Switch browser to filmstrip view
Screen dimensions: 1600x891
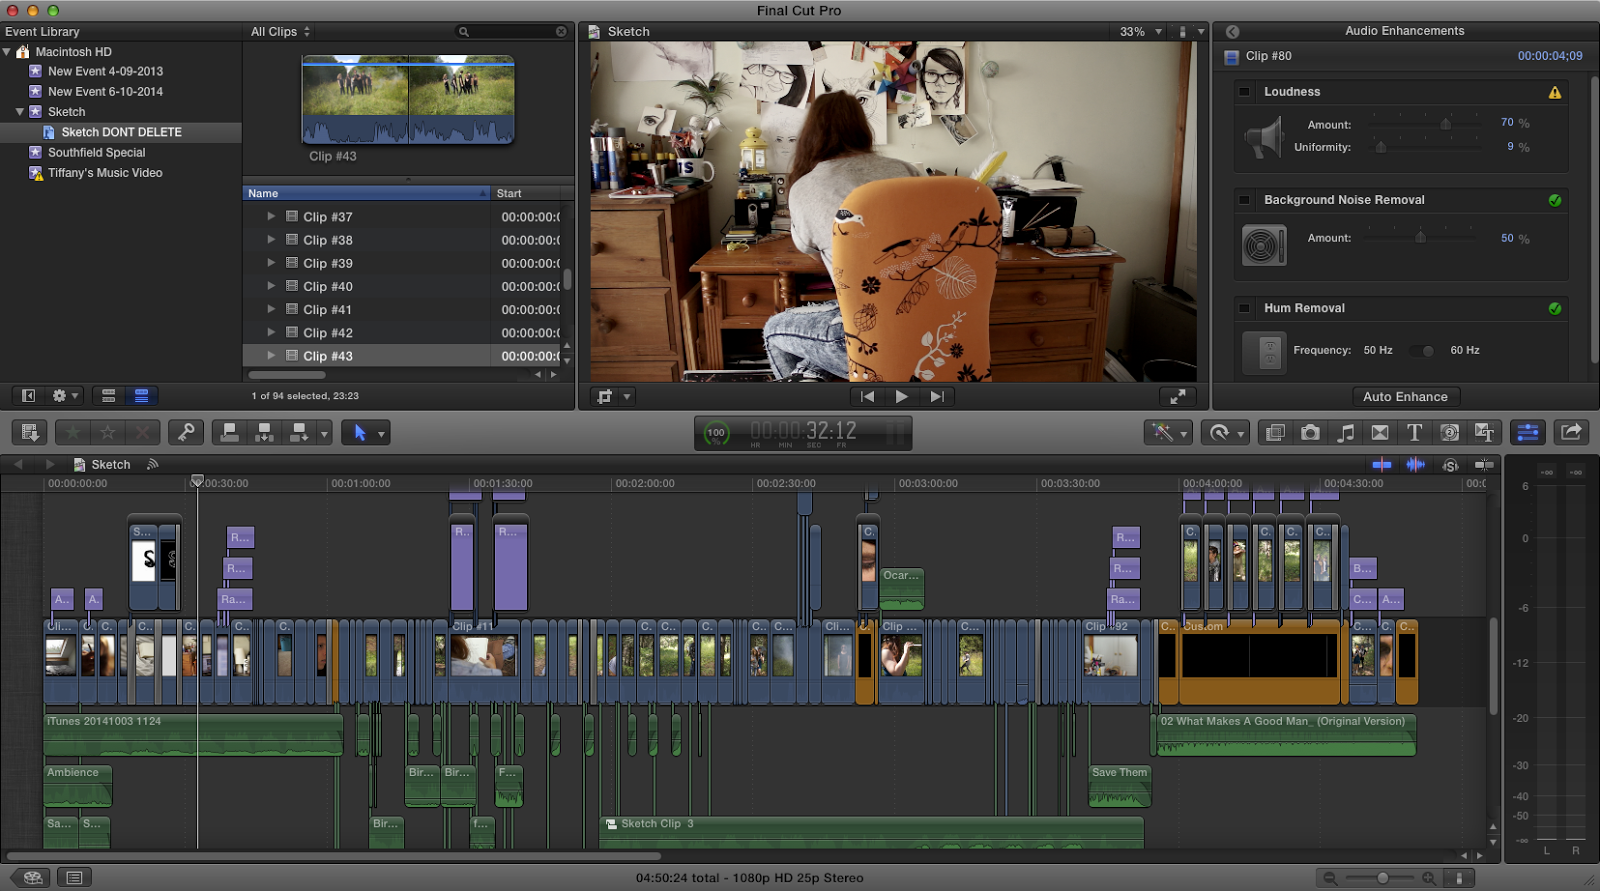point(108,396)
